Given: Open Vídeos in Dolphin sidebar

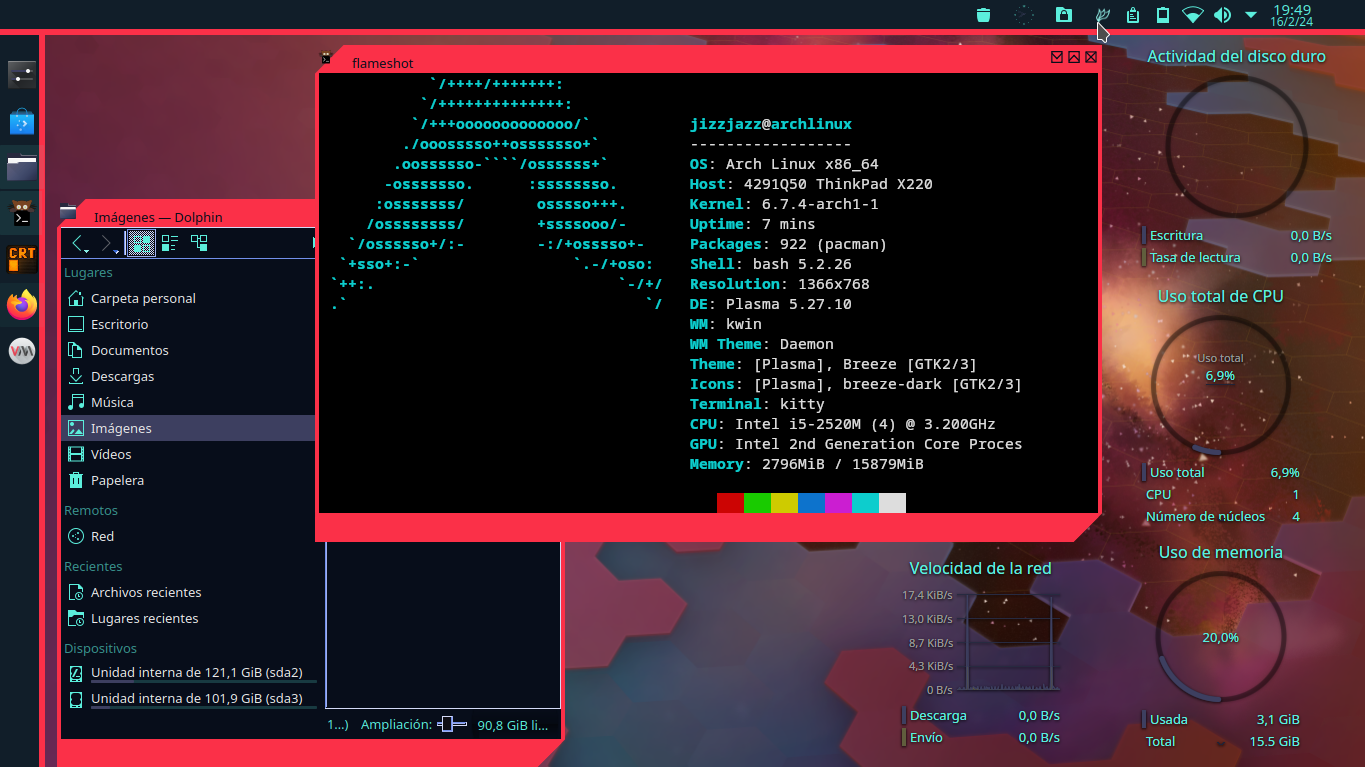Looking at the screenshot, I should [188, 454].
